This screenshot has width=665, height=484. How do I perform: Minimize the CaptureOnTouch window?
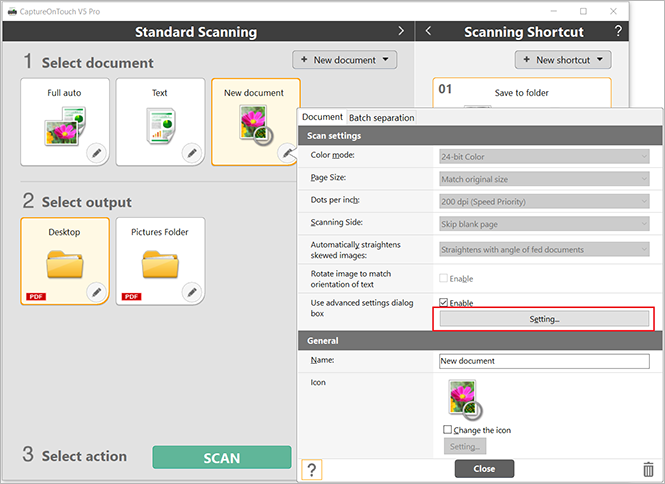coord(553,11)
